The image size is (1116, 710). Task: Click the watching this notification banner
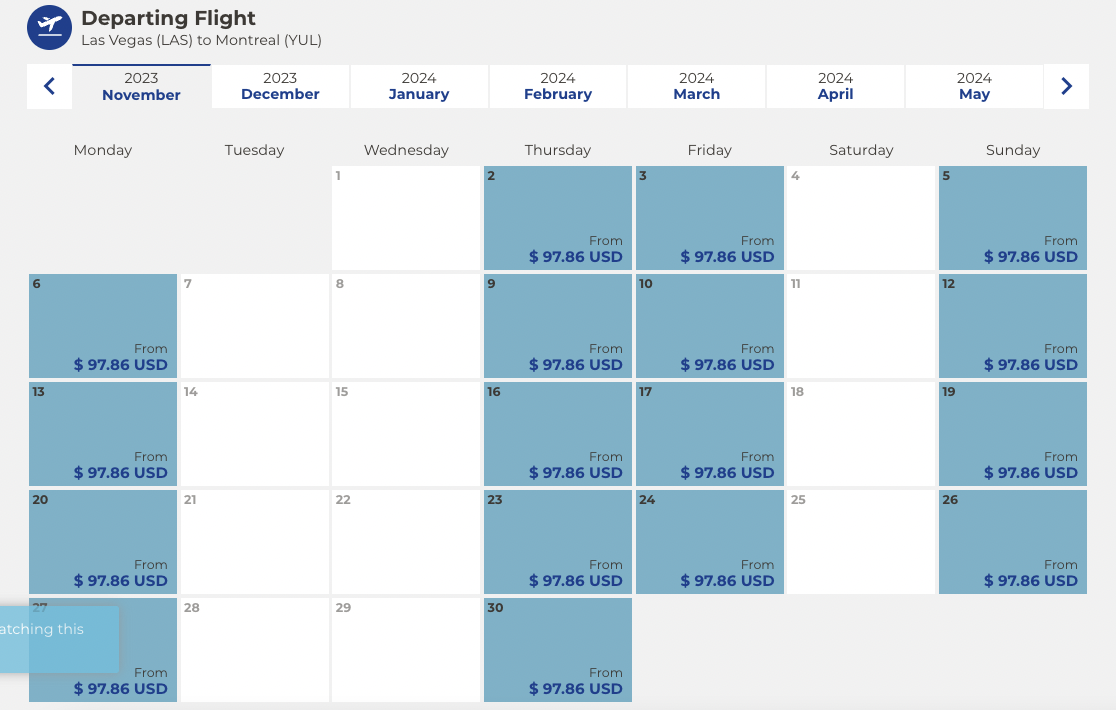point(59,639)
